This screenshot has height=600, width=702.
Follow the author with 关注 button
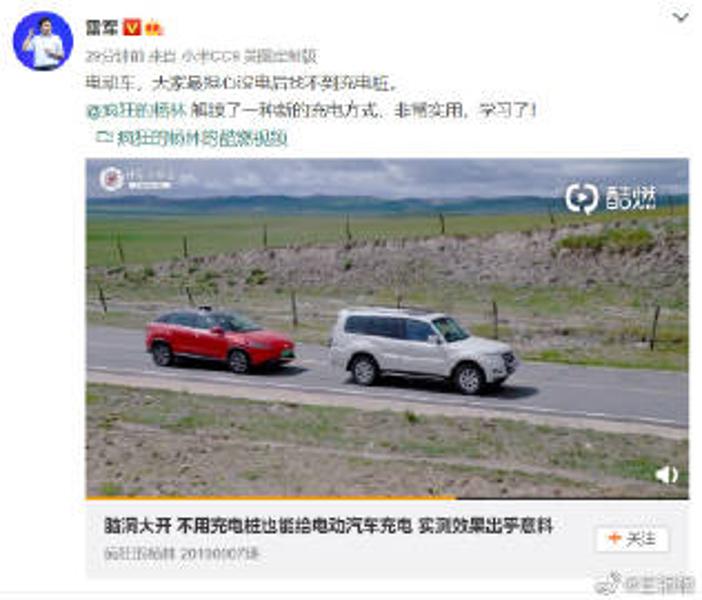click(x=632, y=540)
